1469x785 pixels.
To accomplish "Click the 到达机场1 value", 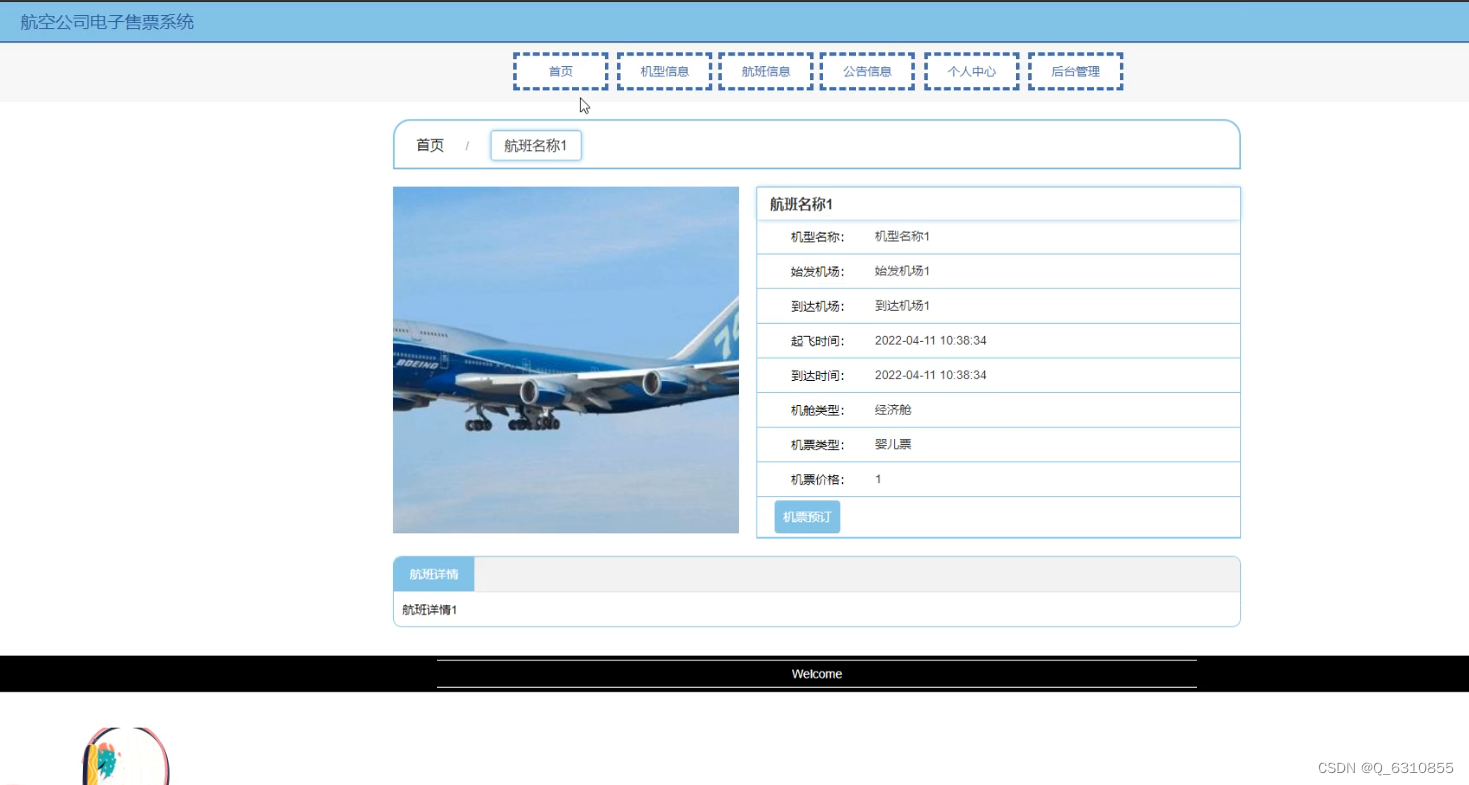I will (902, 306).
